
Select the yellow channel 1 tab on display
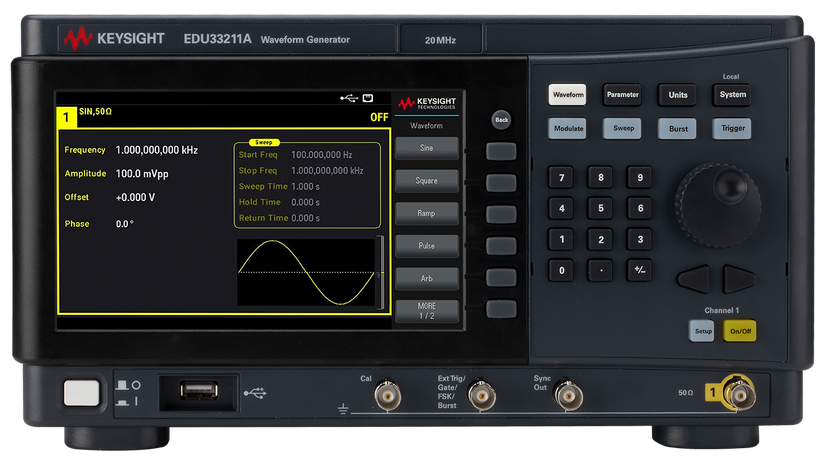(x=66, y=117)
